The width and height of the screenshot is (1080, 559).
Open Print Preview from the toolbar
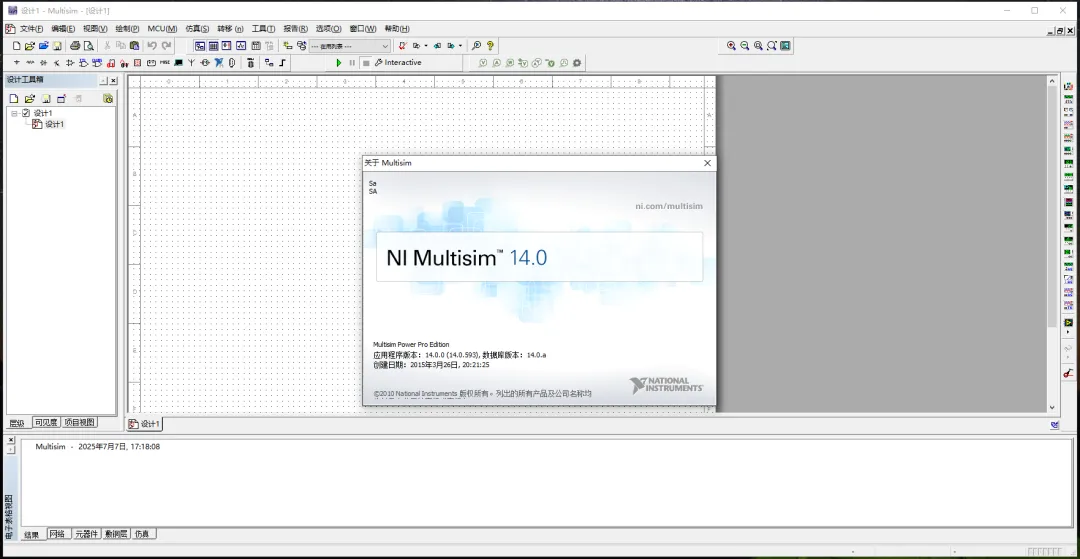(88, 46)
